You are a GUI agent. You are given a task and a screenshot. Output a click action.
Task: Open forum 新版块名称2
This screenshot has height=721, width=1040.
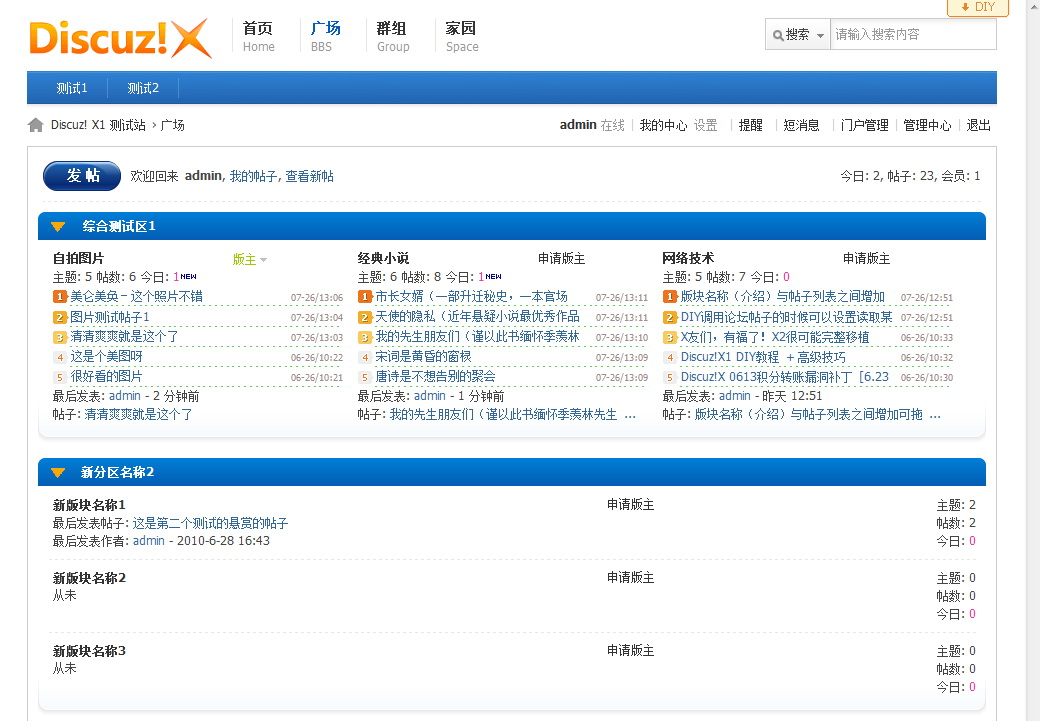[89, 578]
